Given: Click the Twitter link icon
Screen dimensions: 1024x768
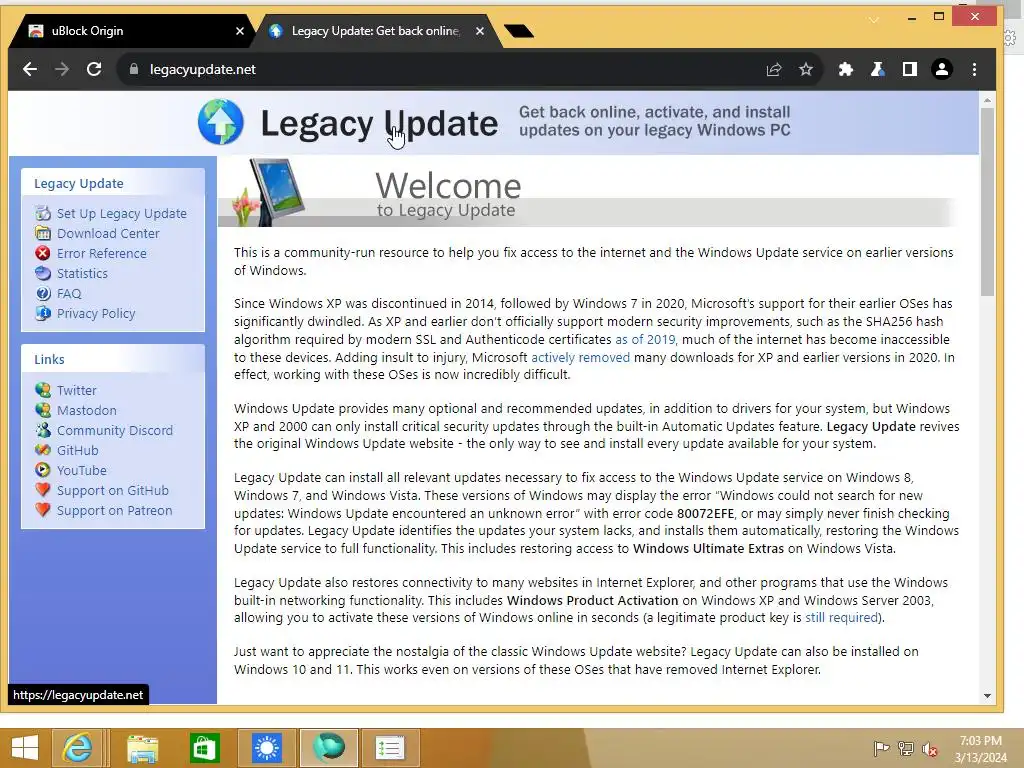Looking at the screenshot, I should point(43,390).
